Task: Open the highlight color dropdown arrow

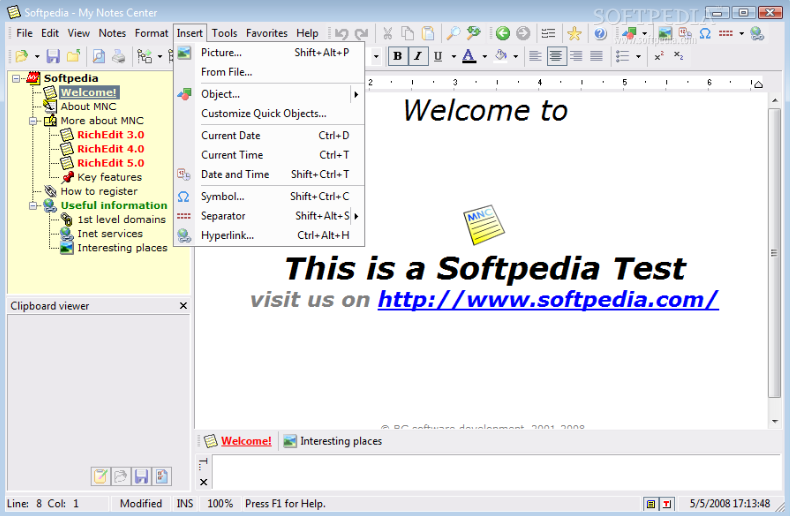Action: (515, 56)
